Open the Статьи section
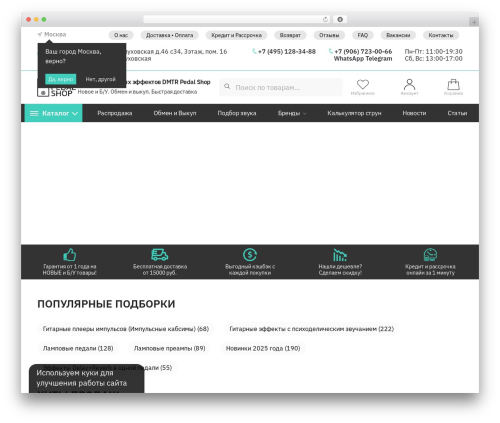Screen dimensions: 500x423 pos(457,113)
